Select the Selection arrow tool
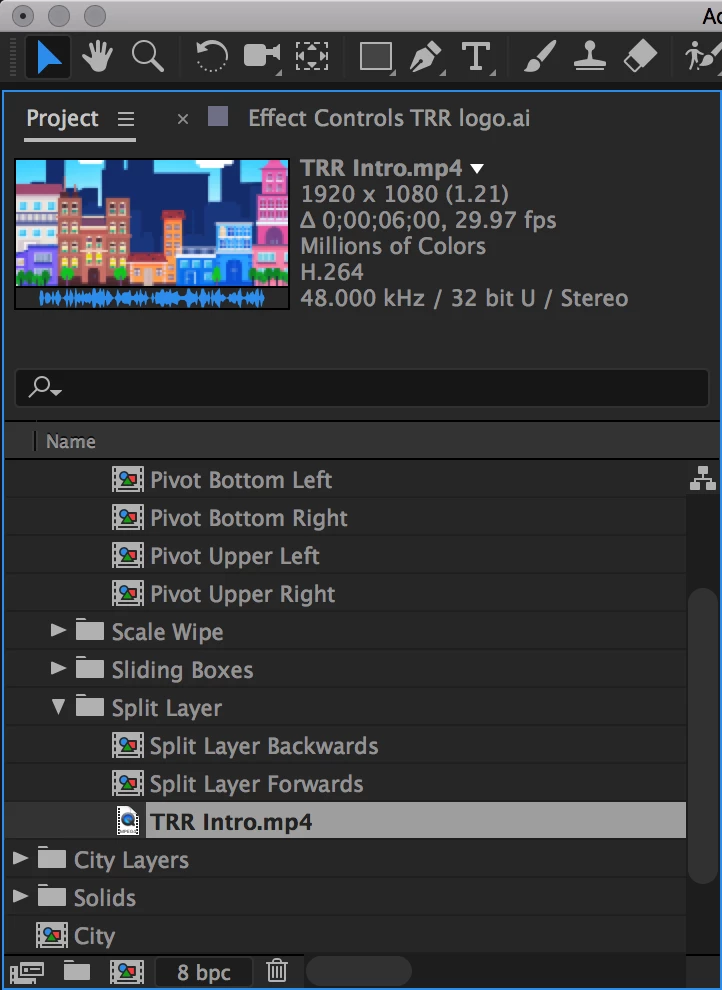 (48, 57)
